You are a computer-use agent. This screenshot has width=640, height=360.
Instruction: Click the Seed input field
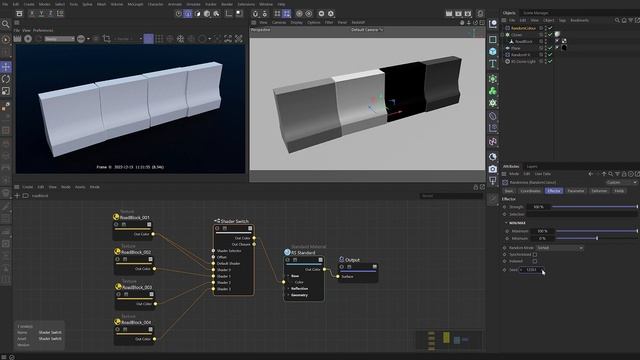(x=531, y=270)
